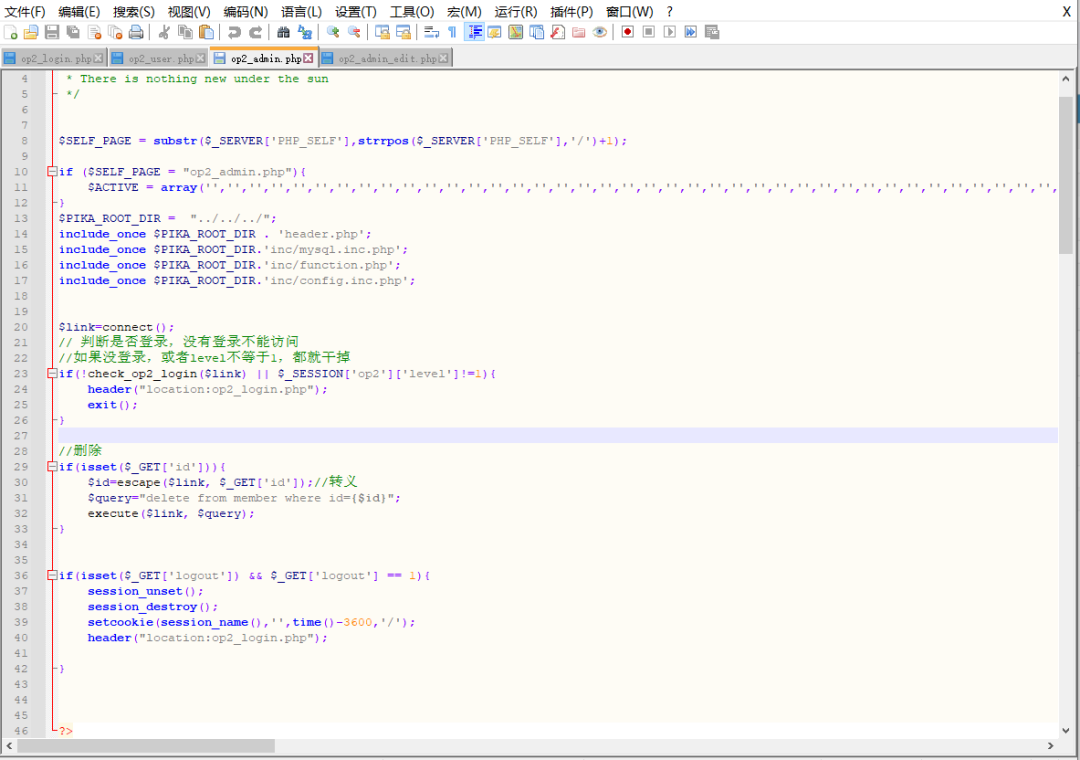The height and width of the screenshot is (760, 1080).
Task: Click the Paste clipboard icon
Action: tap(206, 32)
